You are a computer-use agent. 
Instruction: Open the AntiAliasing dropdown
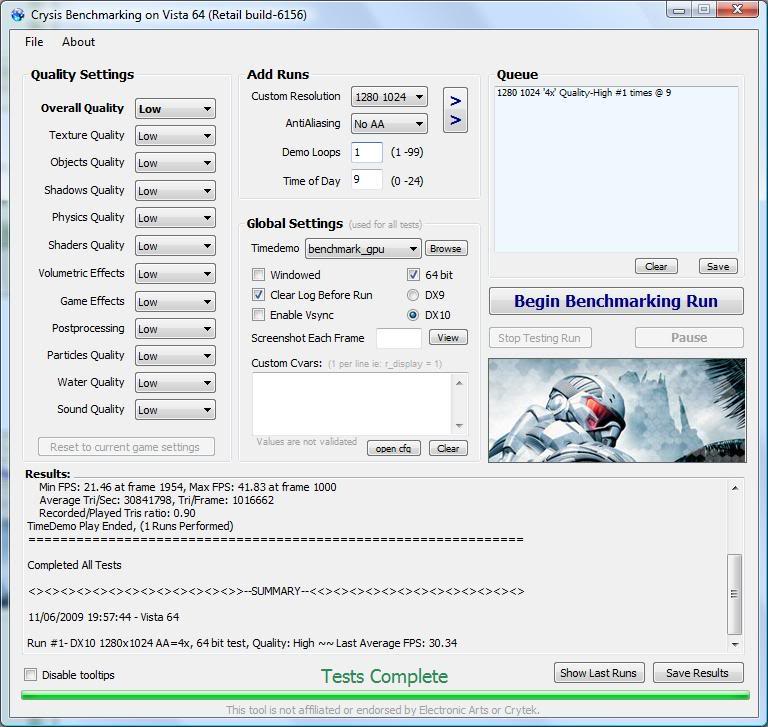tap(389, 124)
